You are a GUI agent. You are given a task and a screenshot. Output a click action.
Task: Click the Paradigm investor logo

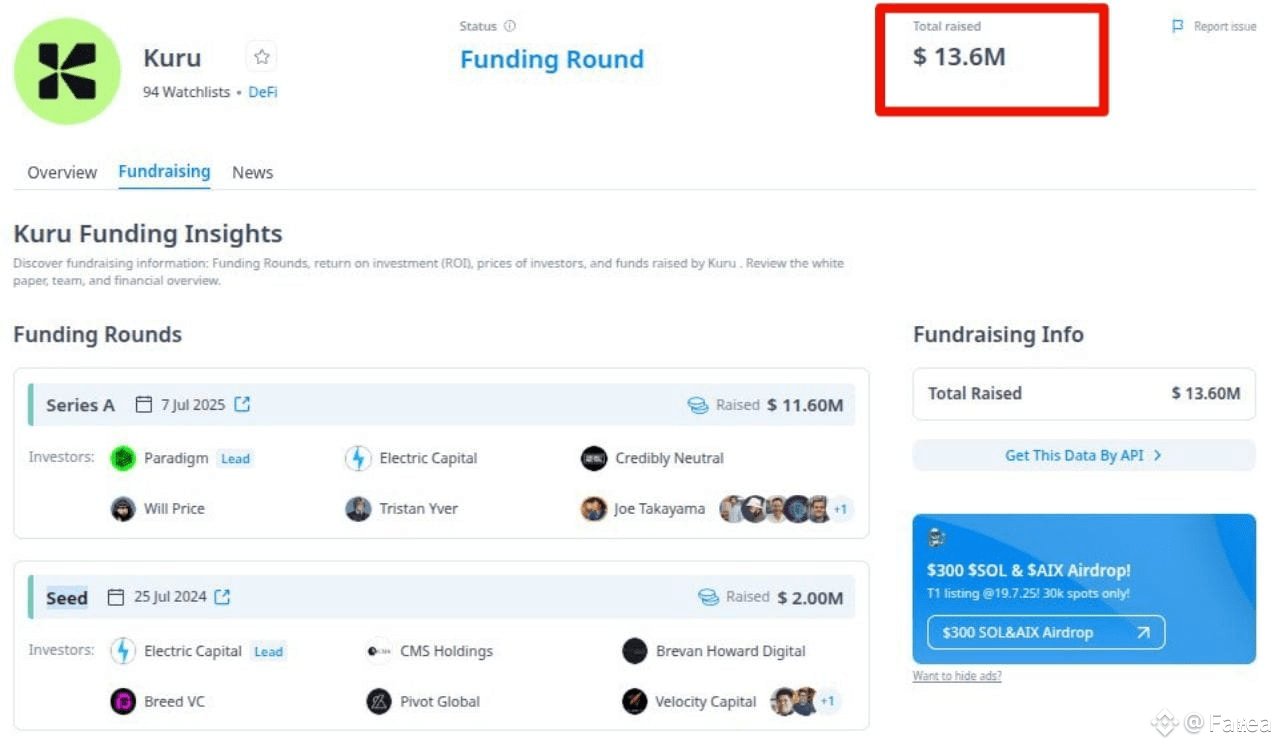click(123, 458)
